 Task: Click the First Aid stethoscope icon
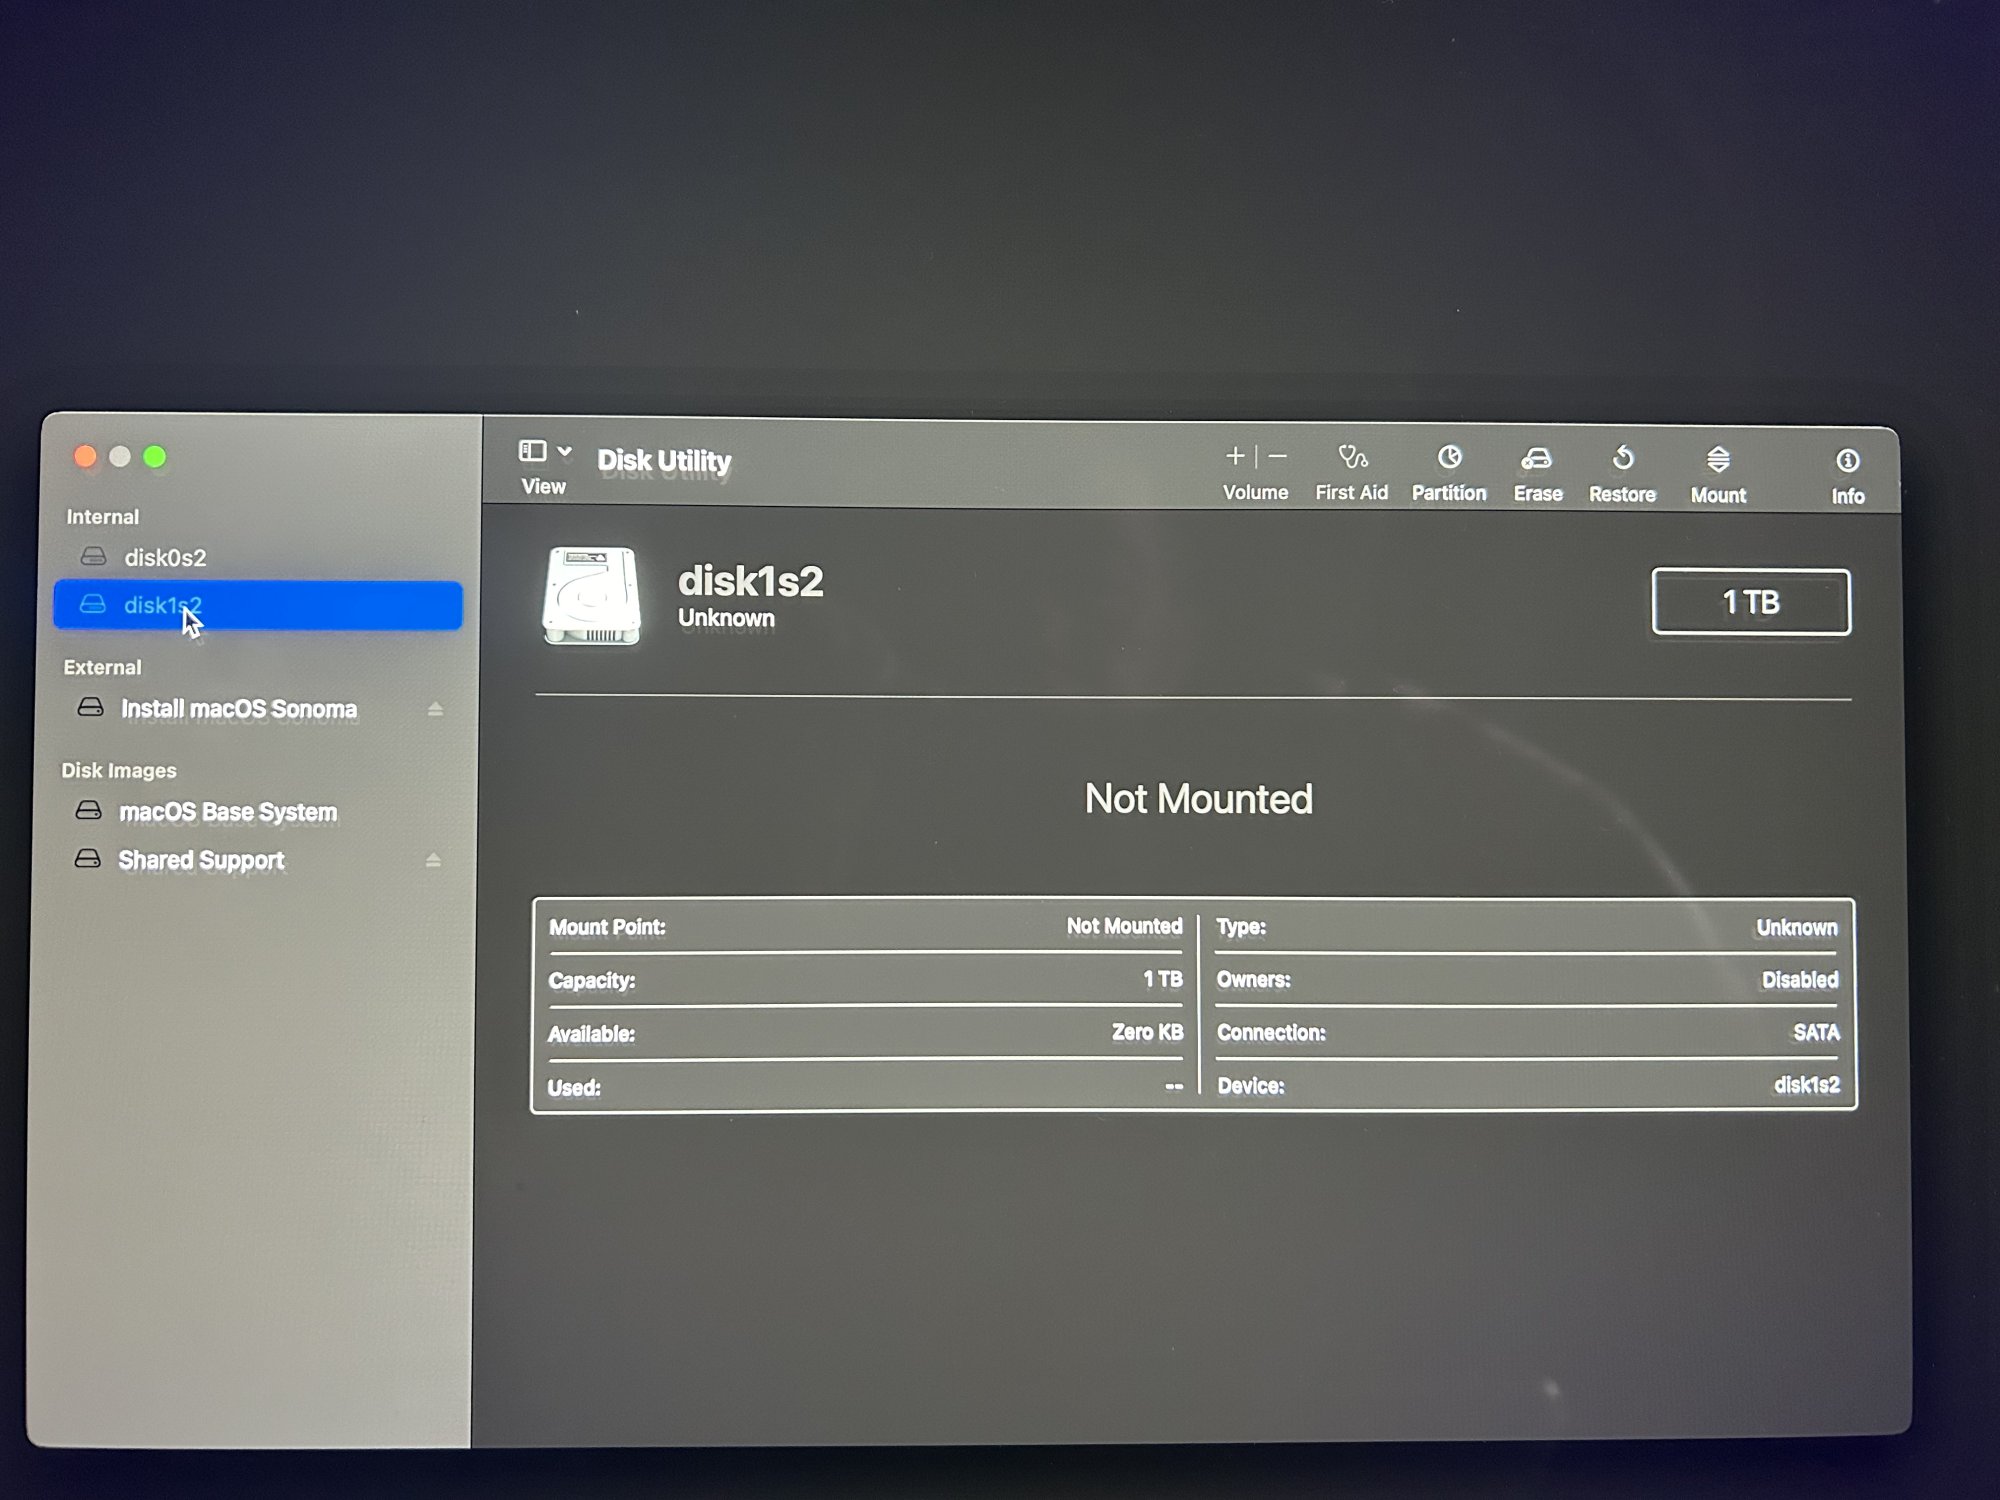[x=1352, y=458]
